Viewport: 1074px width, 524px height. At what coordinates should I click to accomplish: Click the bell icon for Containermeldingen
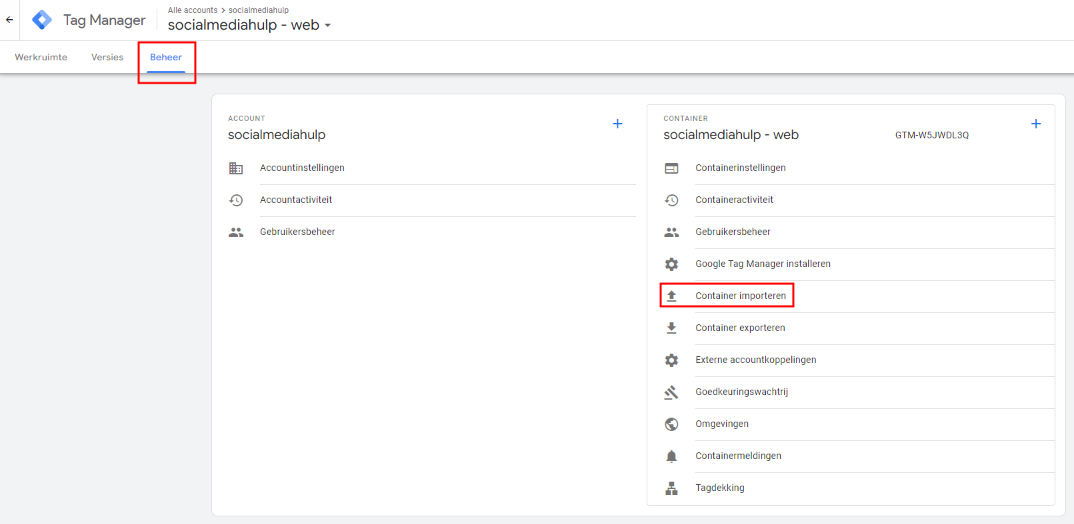pos(672,456)
